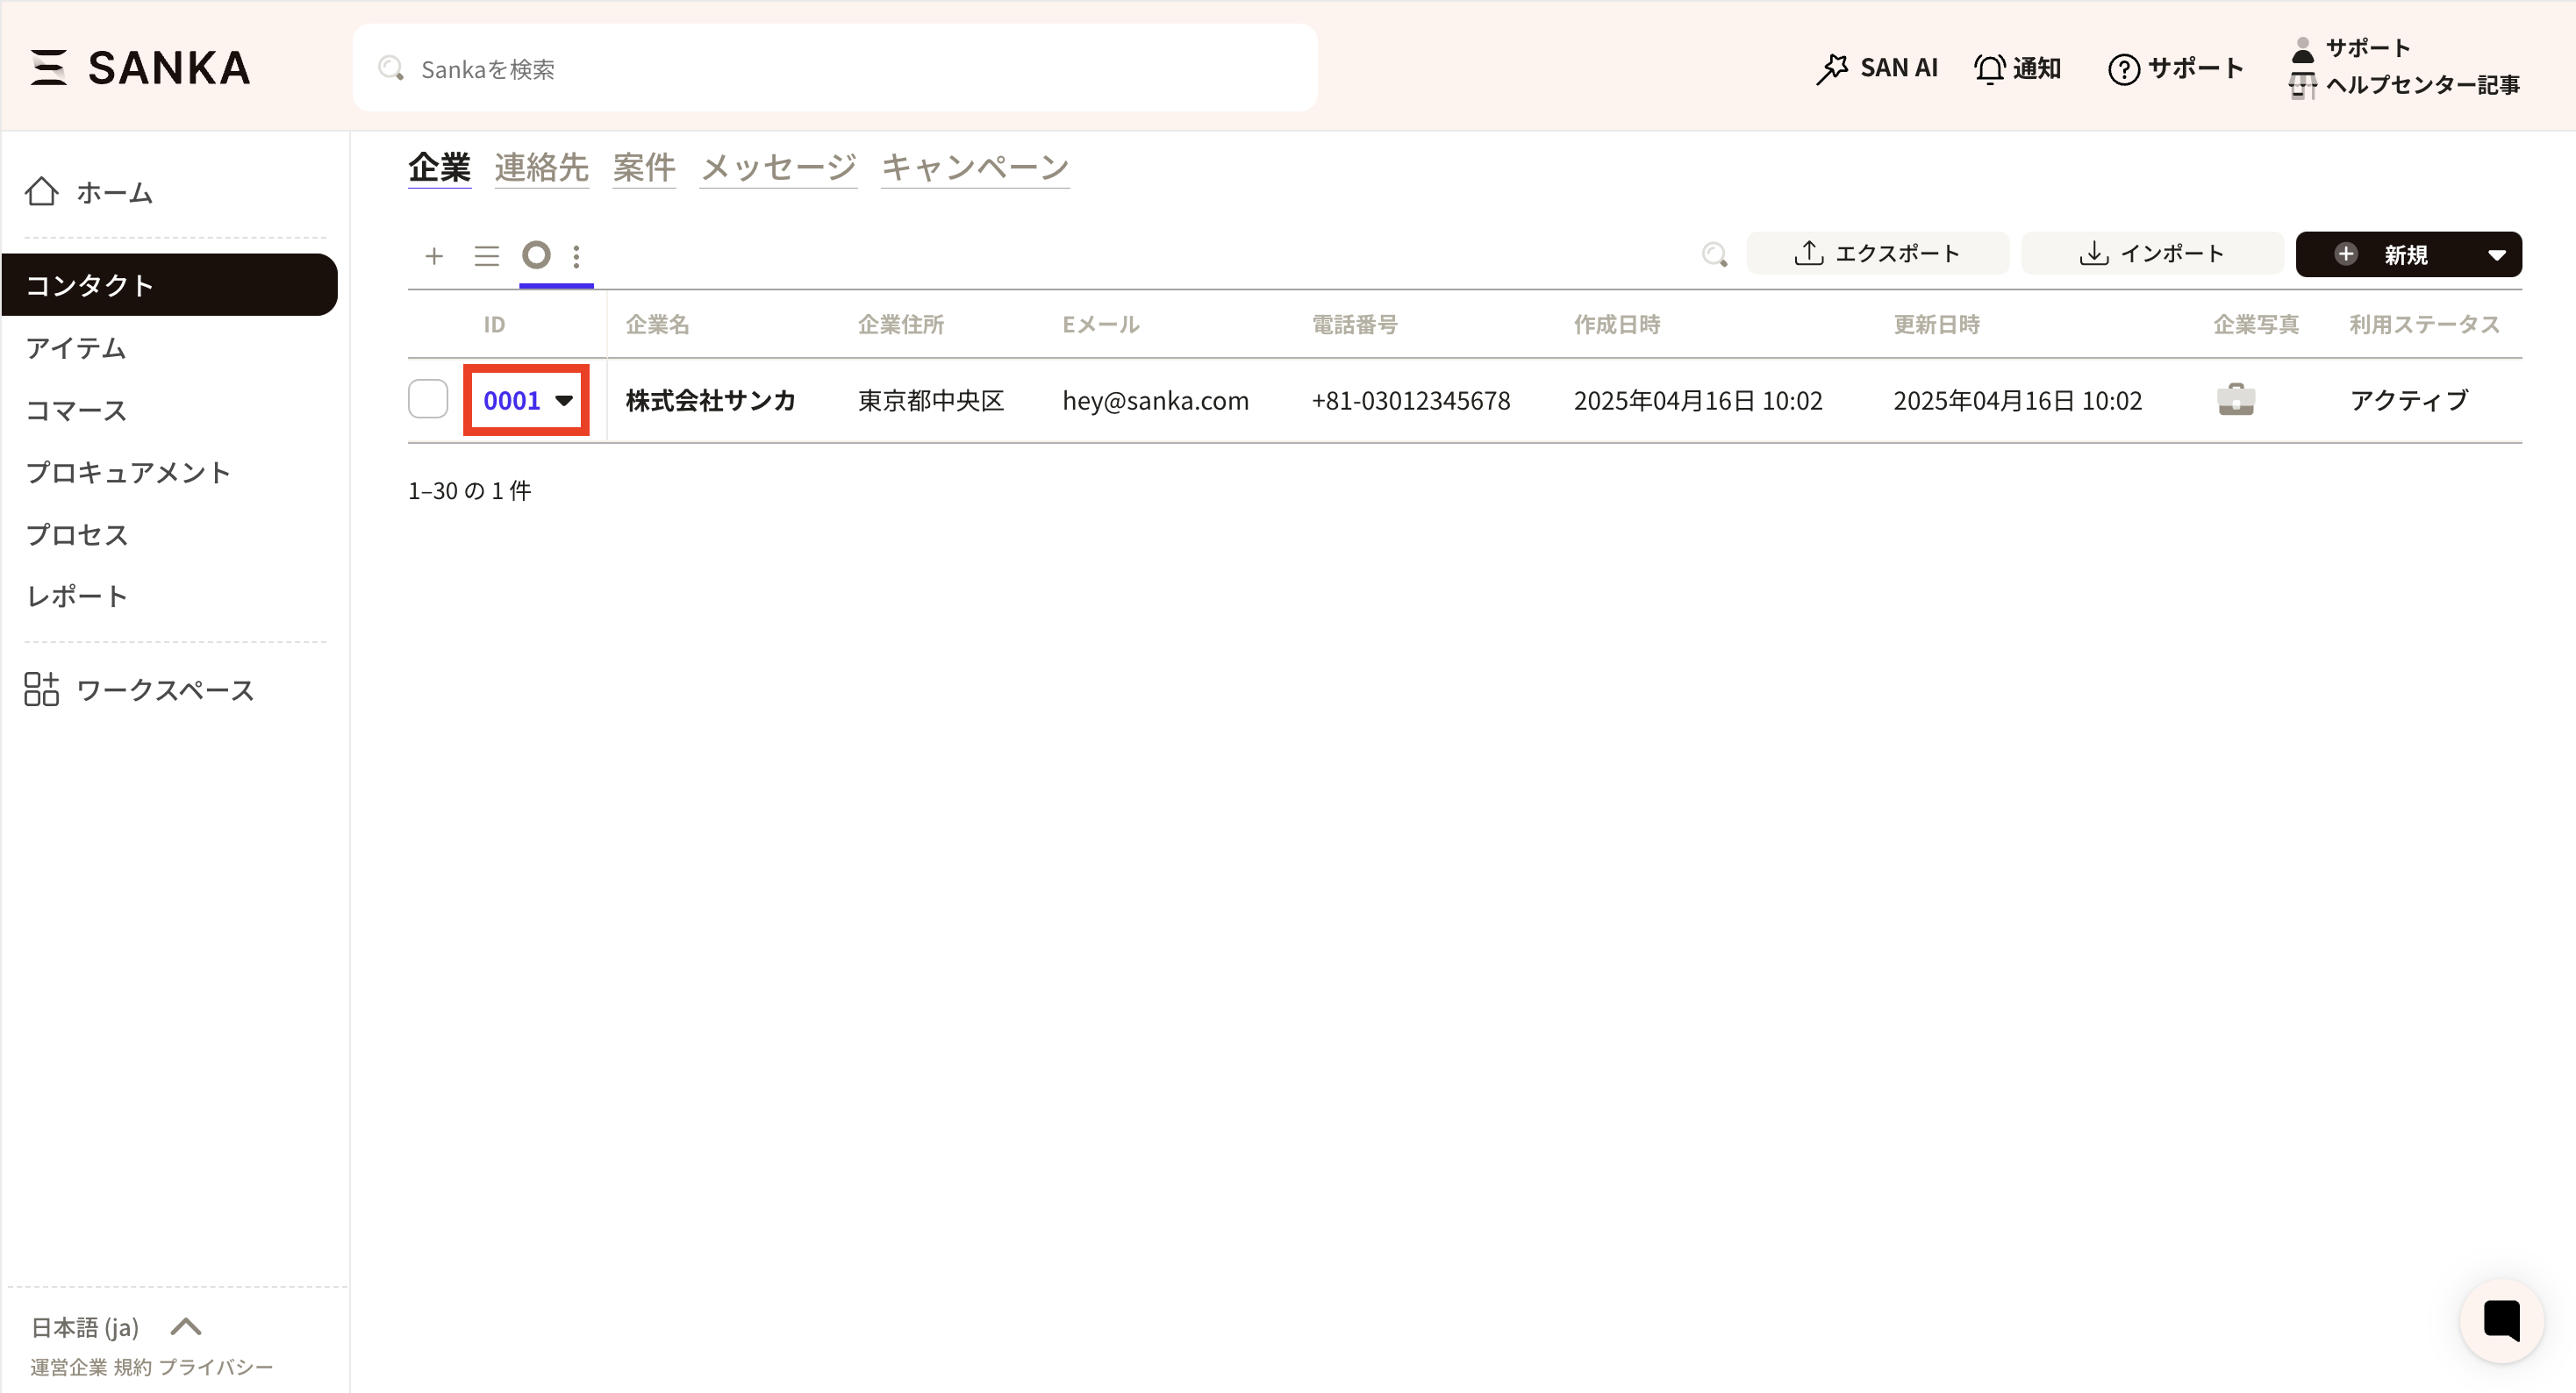Image resolution: width=2576 pixels, height=1393 pixels.
Task: Expand the 0001 ID dropdown arrow
Action: pyautogui.click(x=564, y=400)
